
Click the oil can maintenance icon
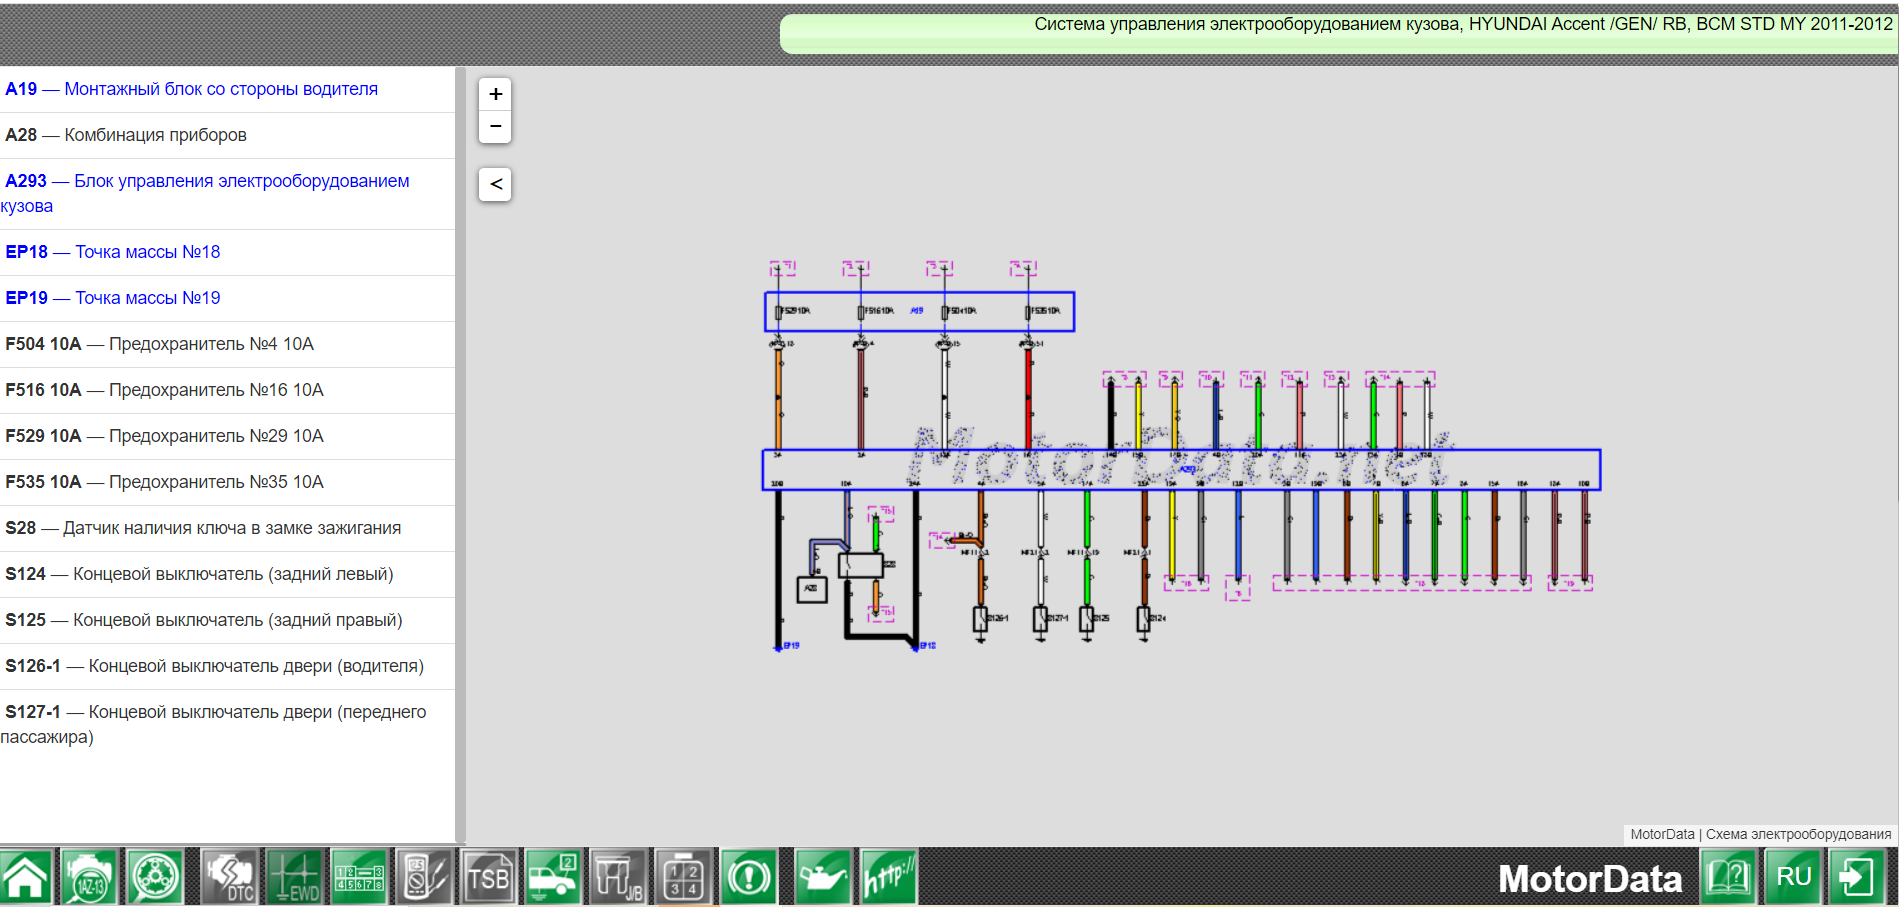[x=823, y=877]
